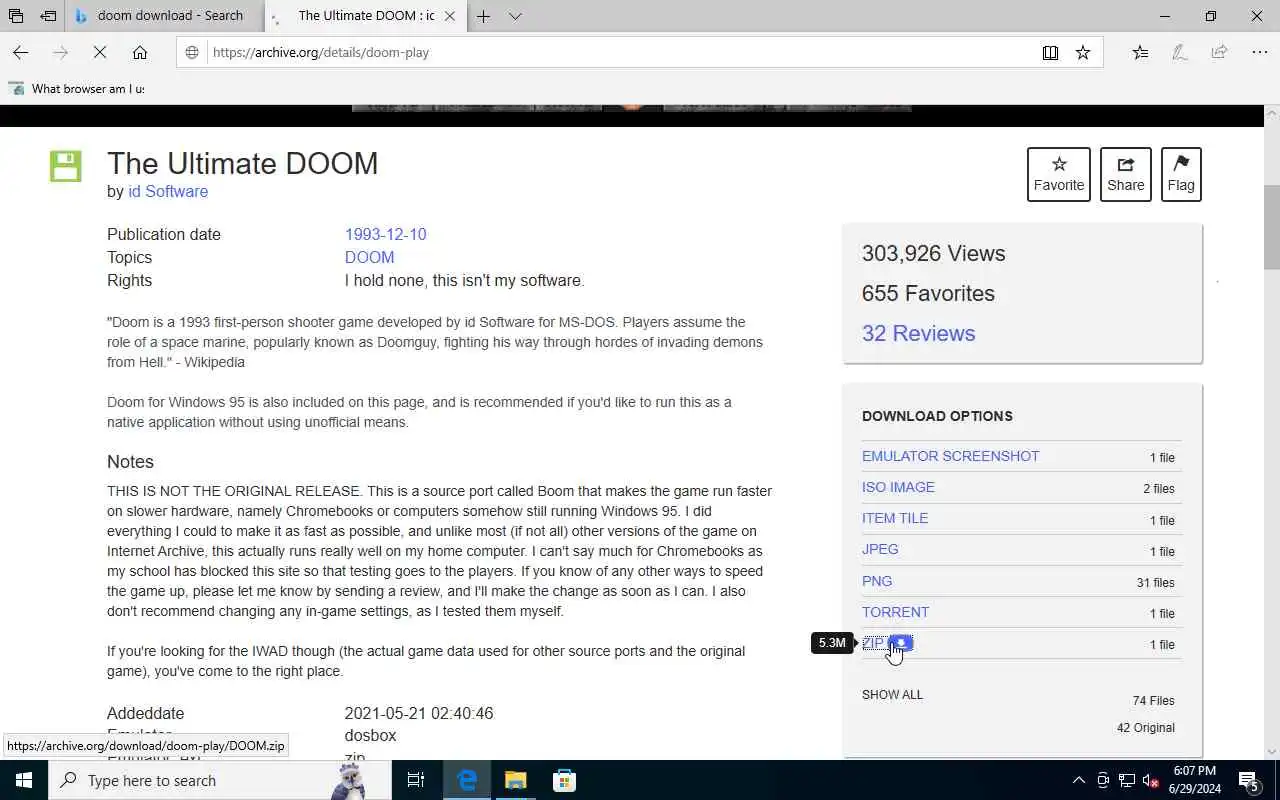This screenshot has height=800, width=1280.
Task: Click the scrollbar down arrow
Action: 1271,751
